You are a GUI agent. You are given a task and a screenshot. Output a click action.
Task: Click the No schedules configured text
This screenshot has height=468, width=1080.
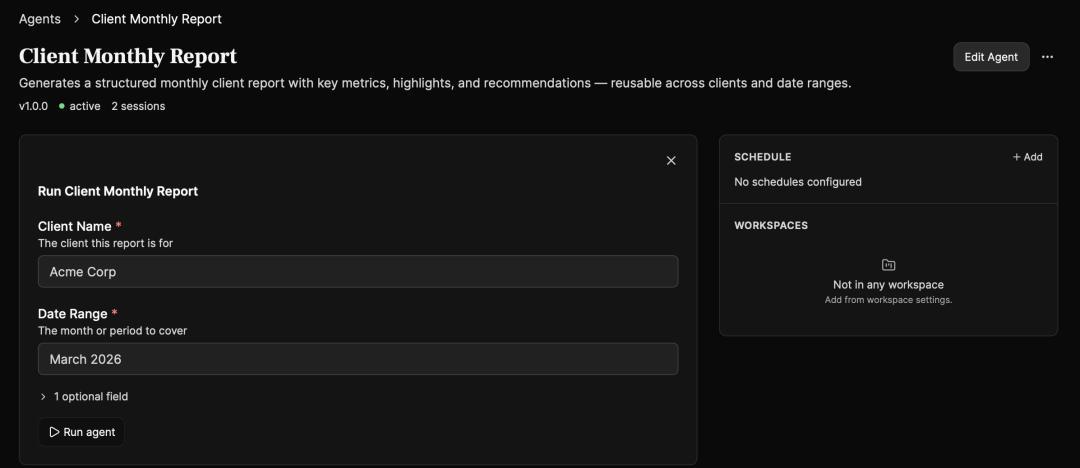pos(797,182)
